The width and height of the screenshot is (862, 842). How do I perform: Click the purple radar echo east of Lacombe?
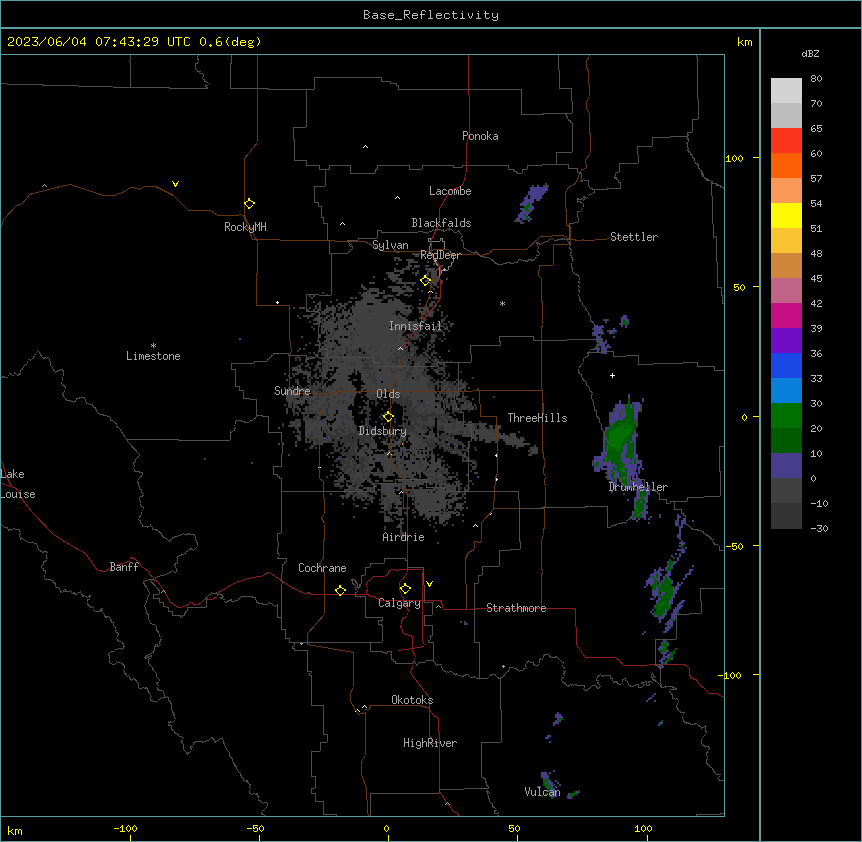click(x=531, y=203)
